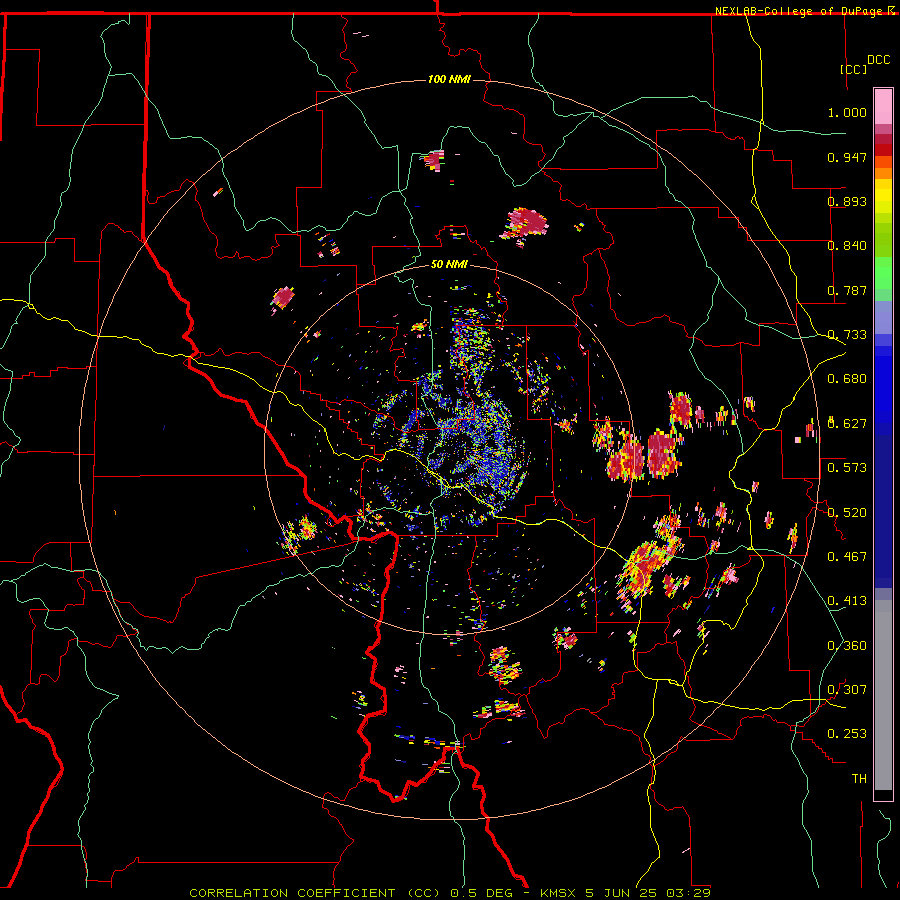Viewport: 900px width, 900px height.
Task: Click the Correlation Coefficient KMSX caption
Action: tap(450, 893)
